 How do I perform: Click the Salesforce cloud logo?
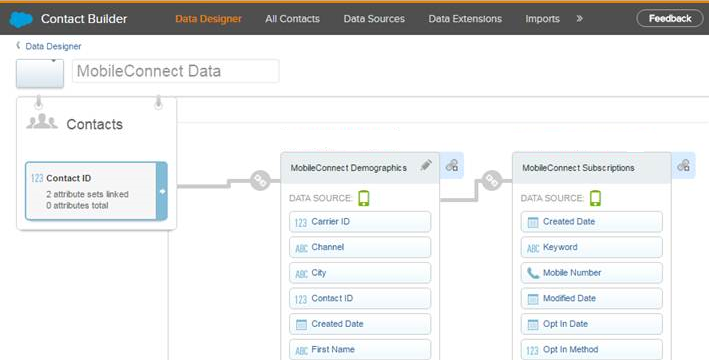21,19
